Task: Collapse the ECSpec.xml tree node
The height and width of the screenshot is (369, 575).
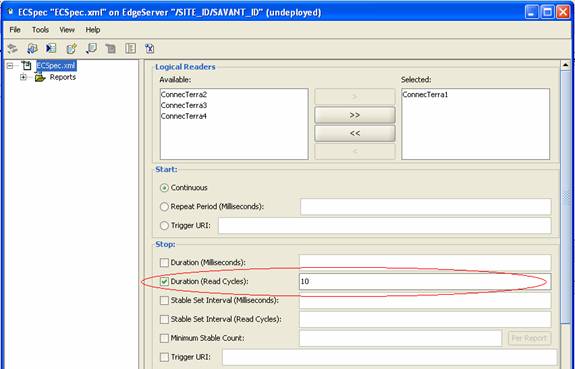Action: tap(10, 66)
